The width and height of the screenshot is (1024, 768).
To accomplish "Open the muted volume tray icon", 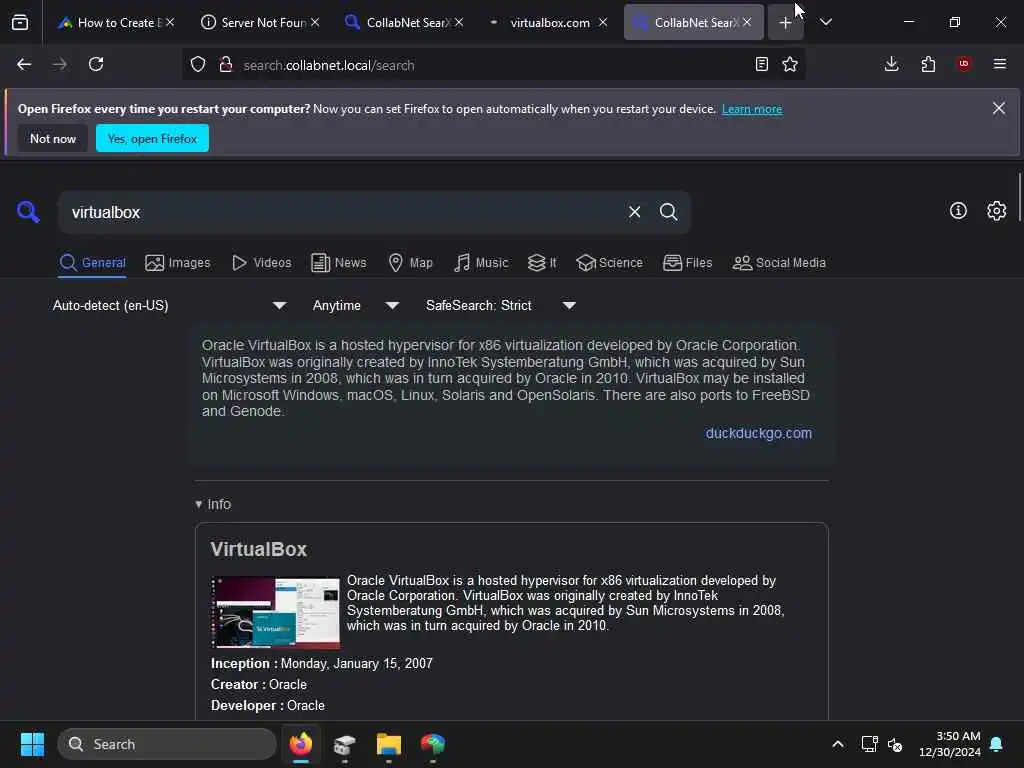I will (895, 744).
